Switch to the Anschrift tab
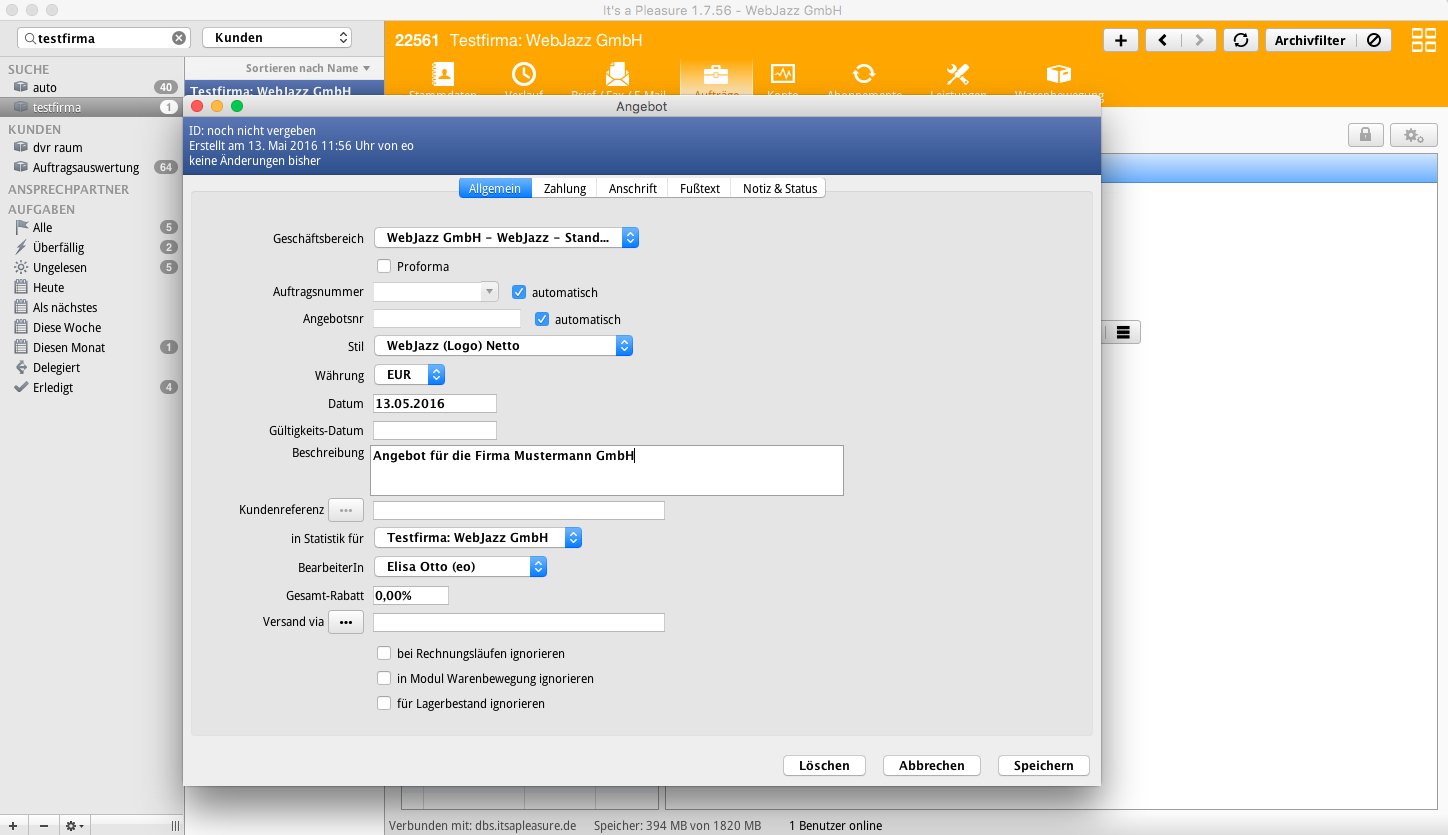This screenshot has width=1448, height=835. tap(633, 188)
